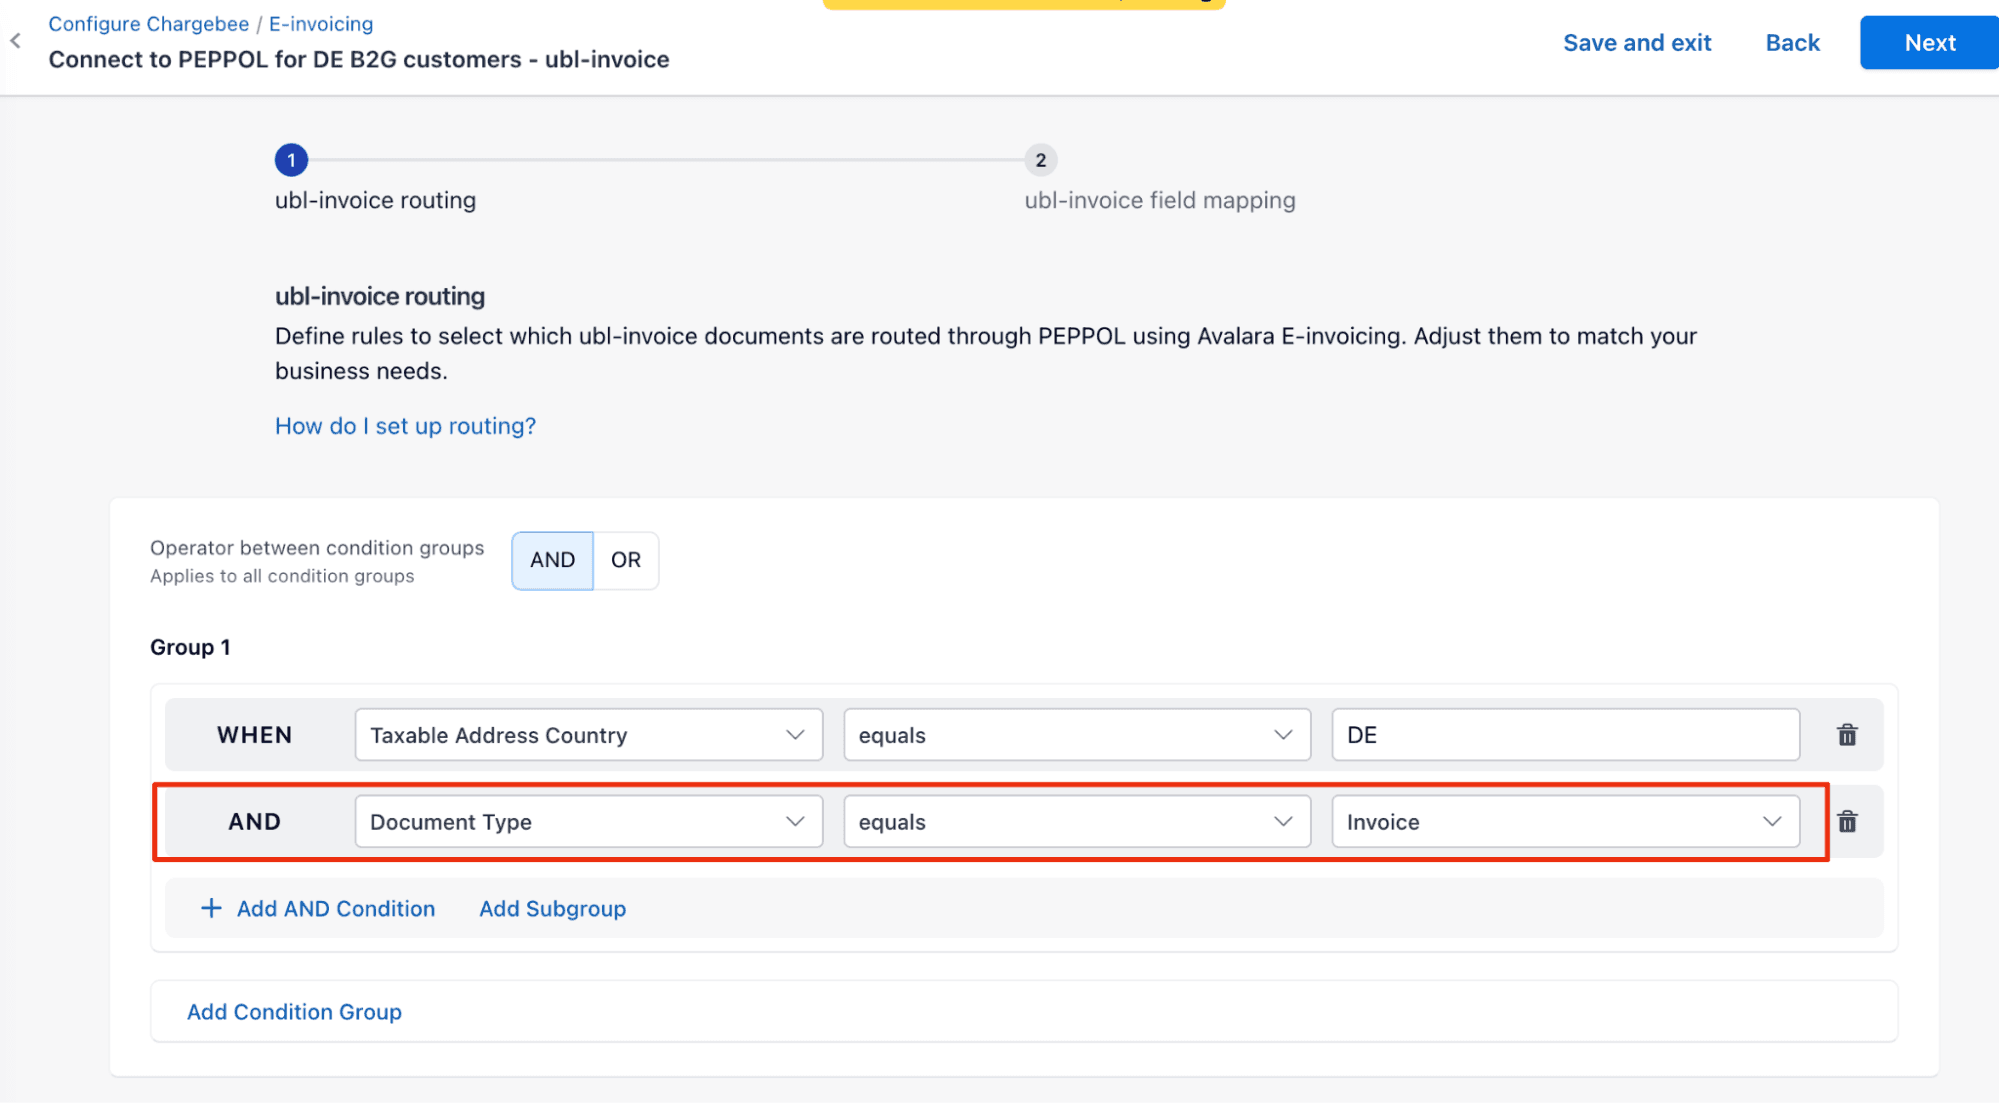Open first row equals operator dropdown
This screenshot has width=1999, height=1103.
[x=1076, y=735]
